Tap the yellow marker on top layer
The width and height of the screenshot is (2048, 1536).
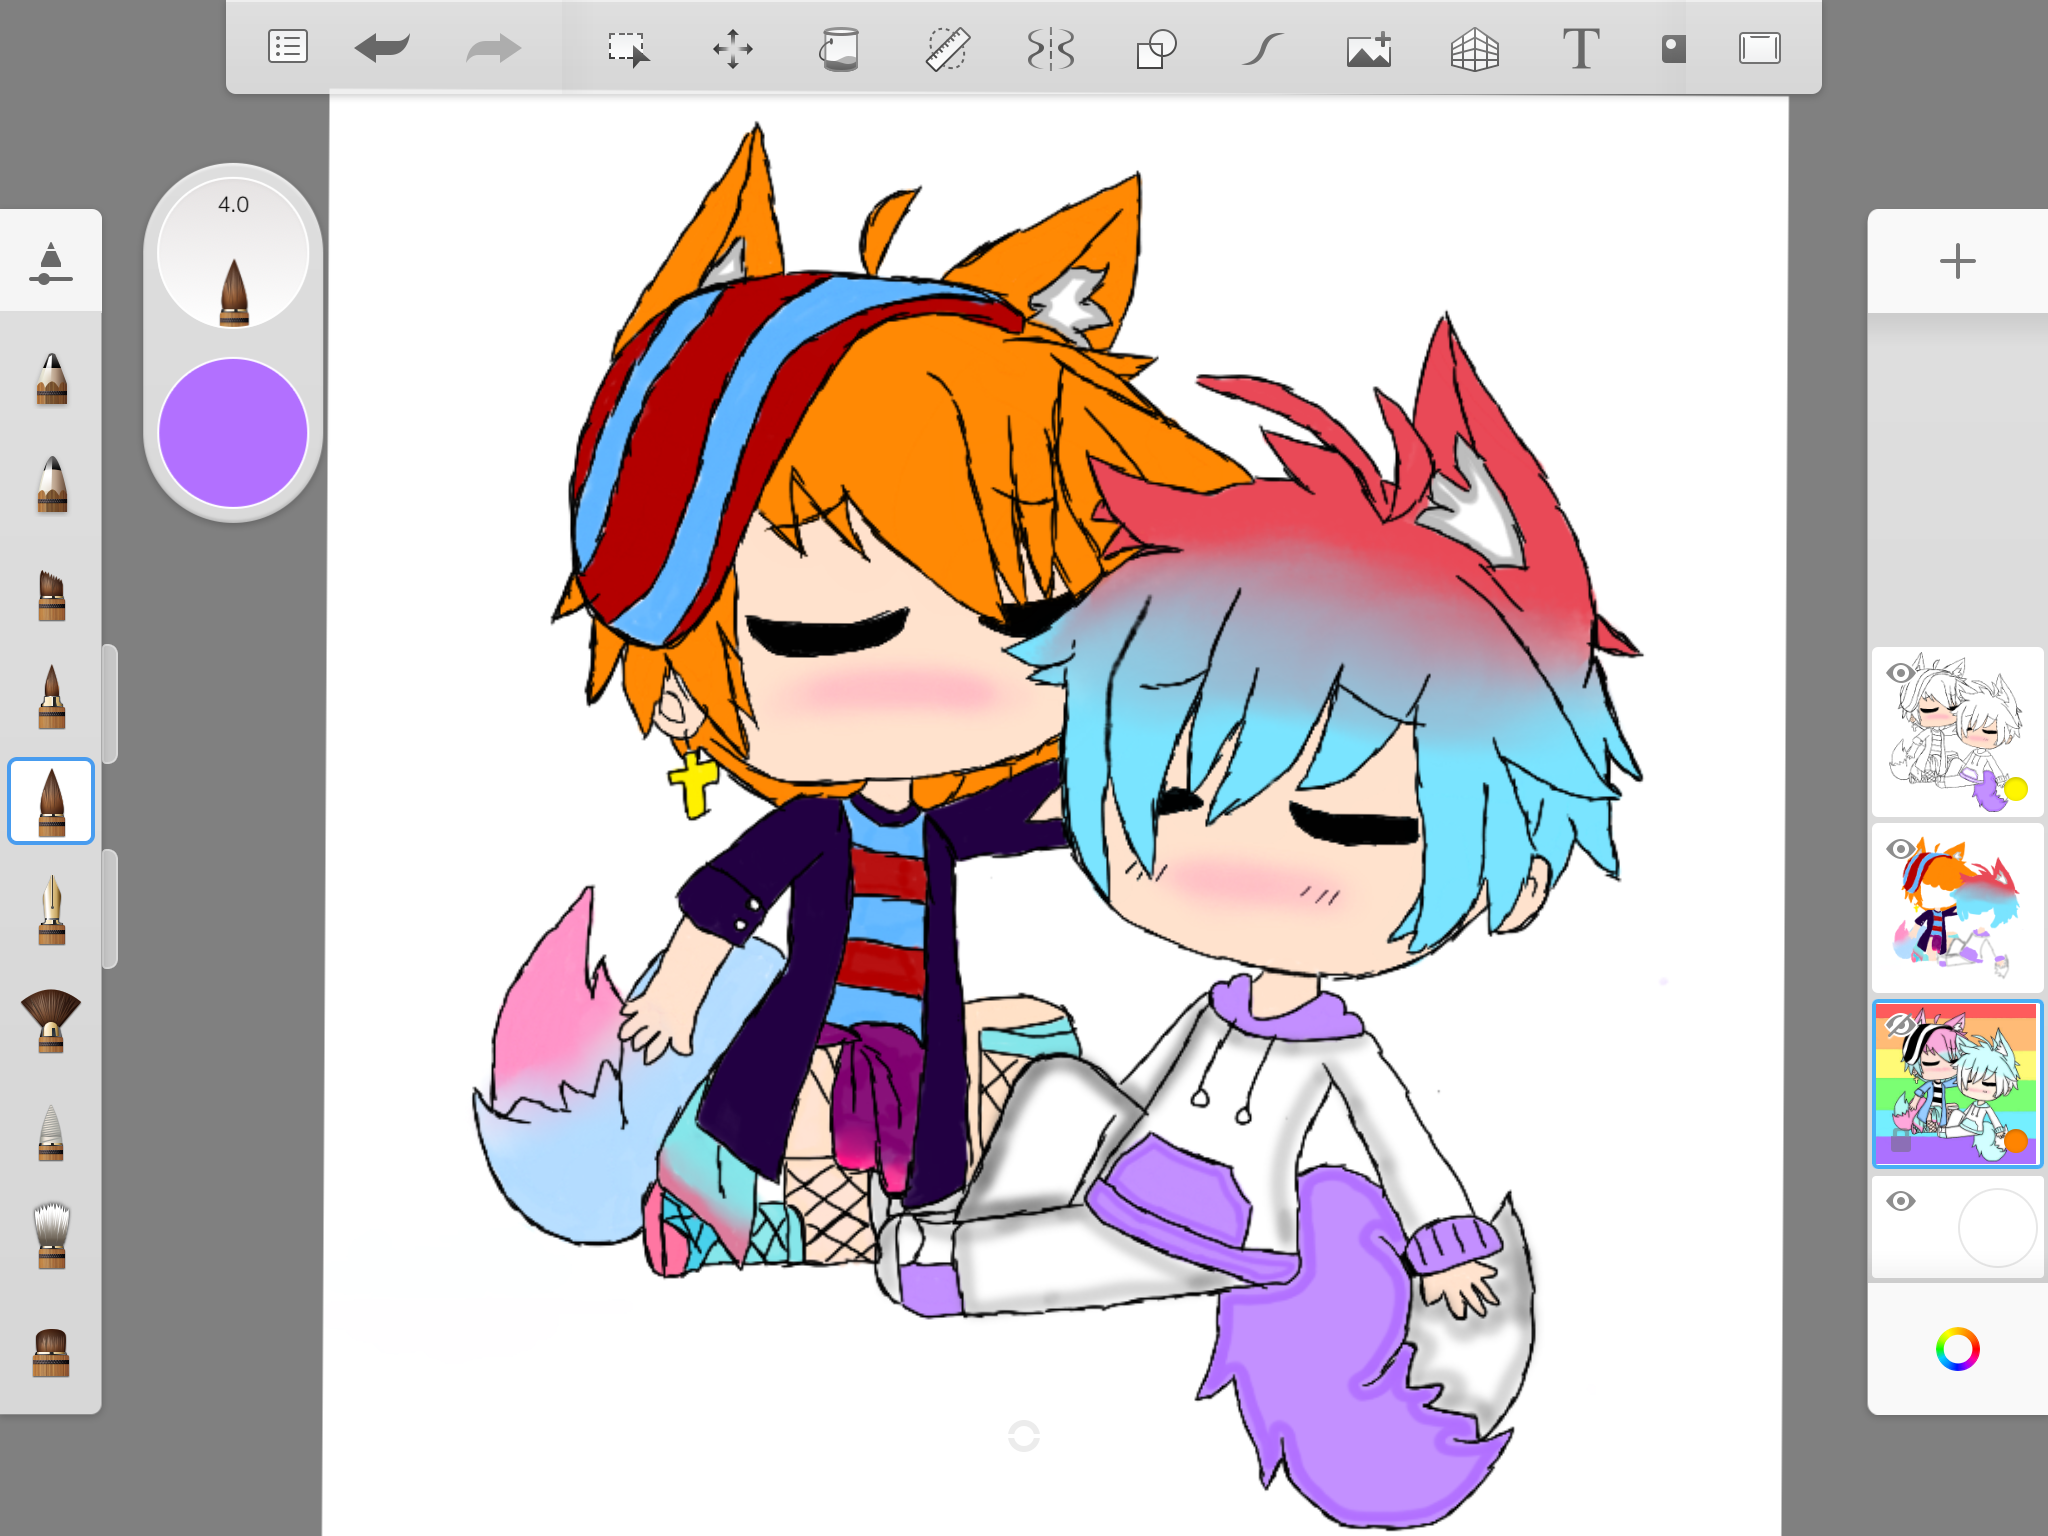point(2016,789)
